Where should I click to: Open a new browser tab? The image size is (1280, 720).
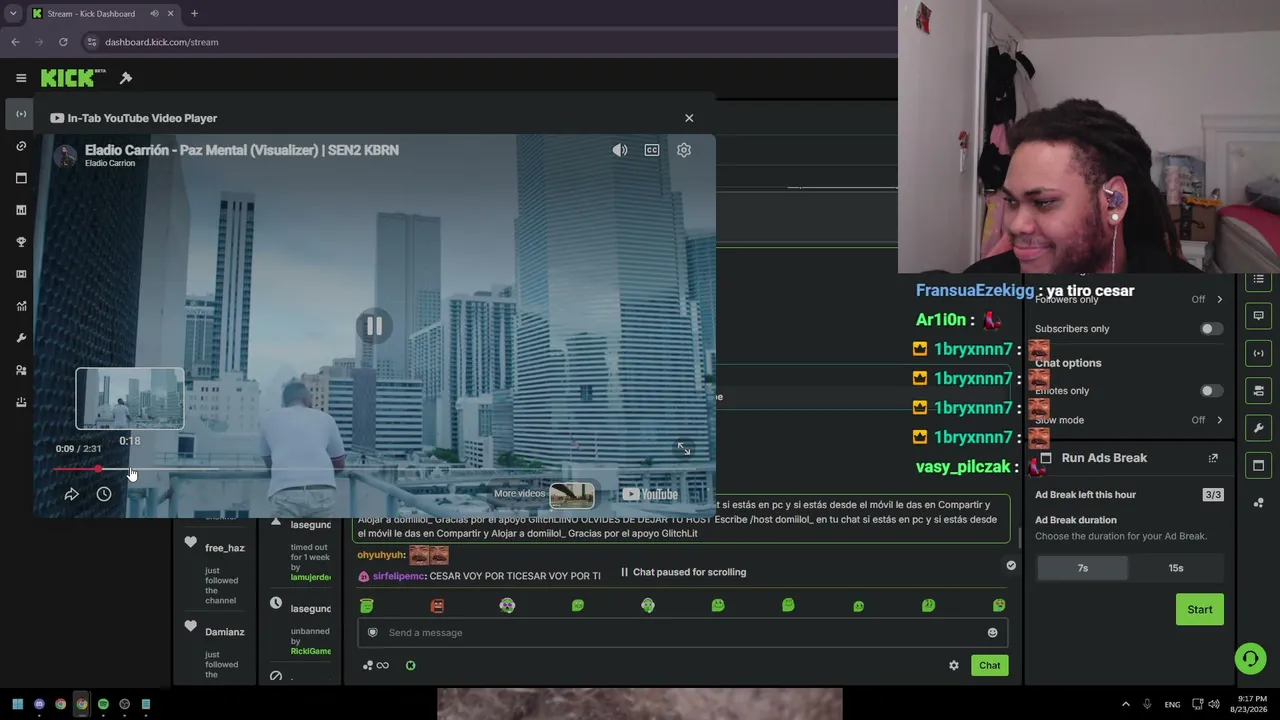click(x=194, y=14)
